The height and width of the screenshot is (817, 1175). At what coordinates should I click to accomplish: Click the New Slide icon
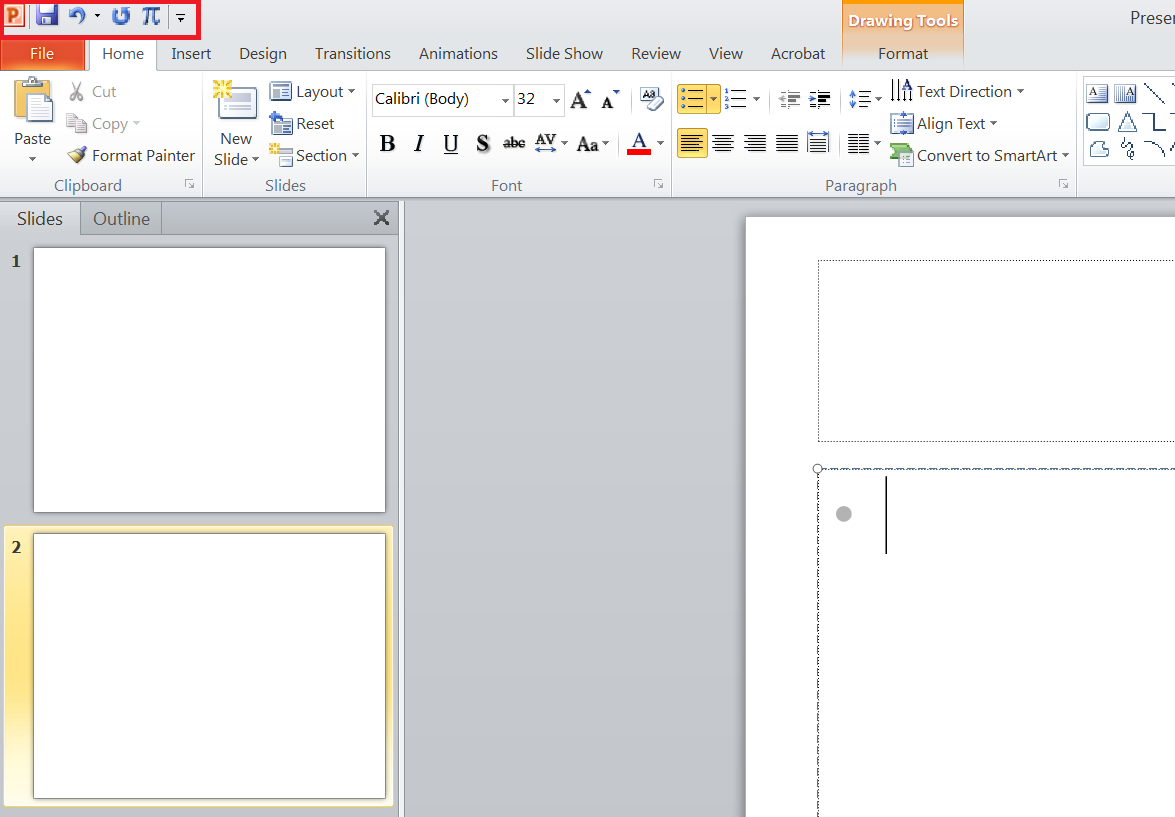(x=235, y=100)
